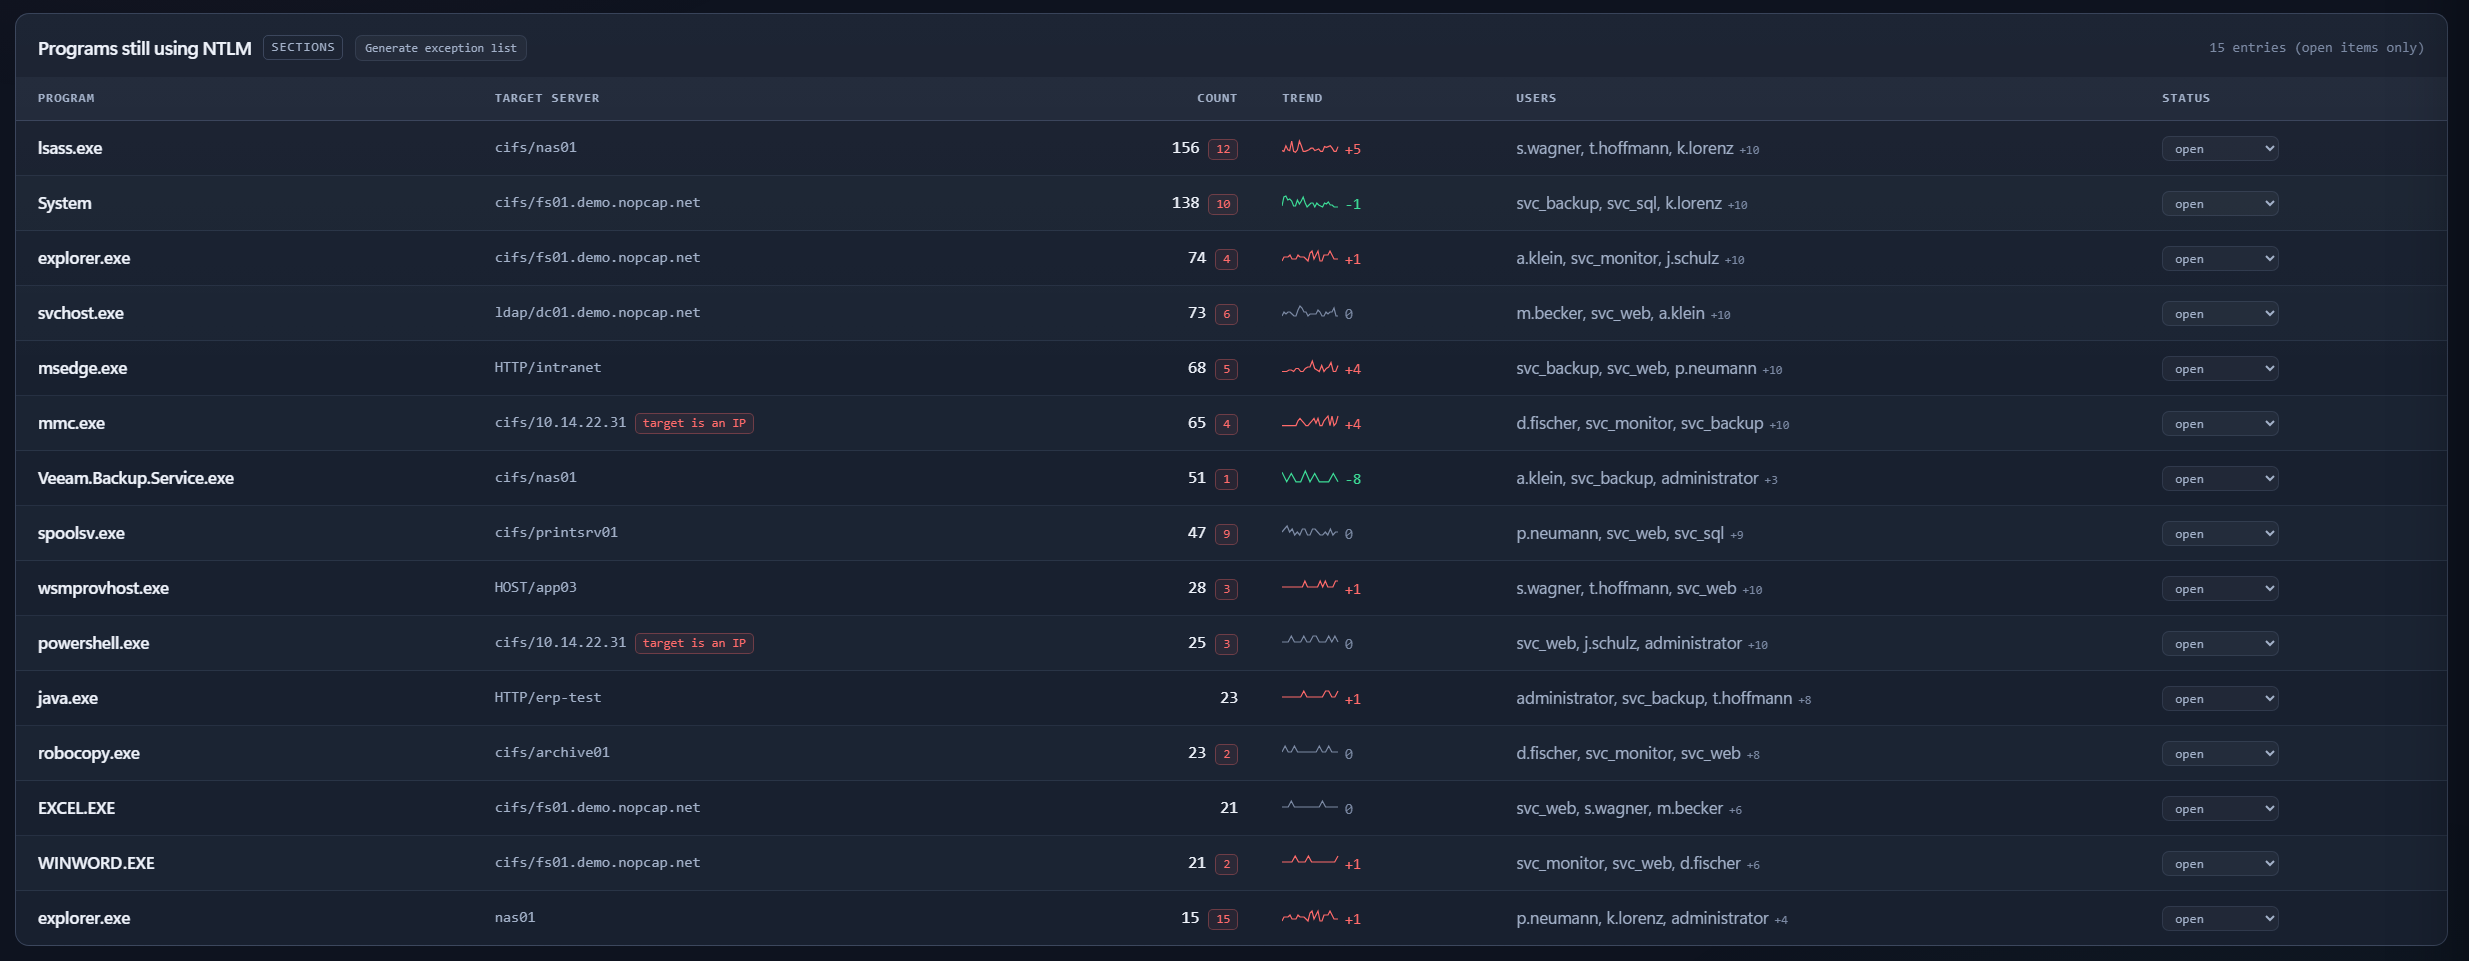This screenshot has height=961, width=2469.
Task: Click Generate exception list button
Action: (441, 48)
